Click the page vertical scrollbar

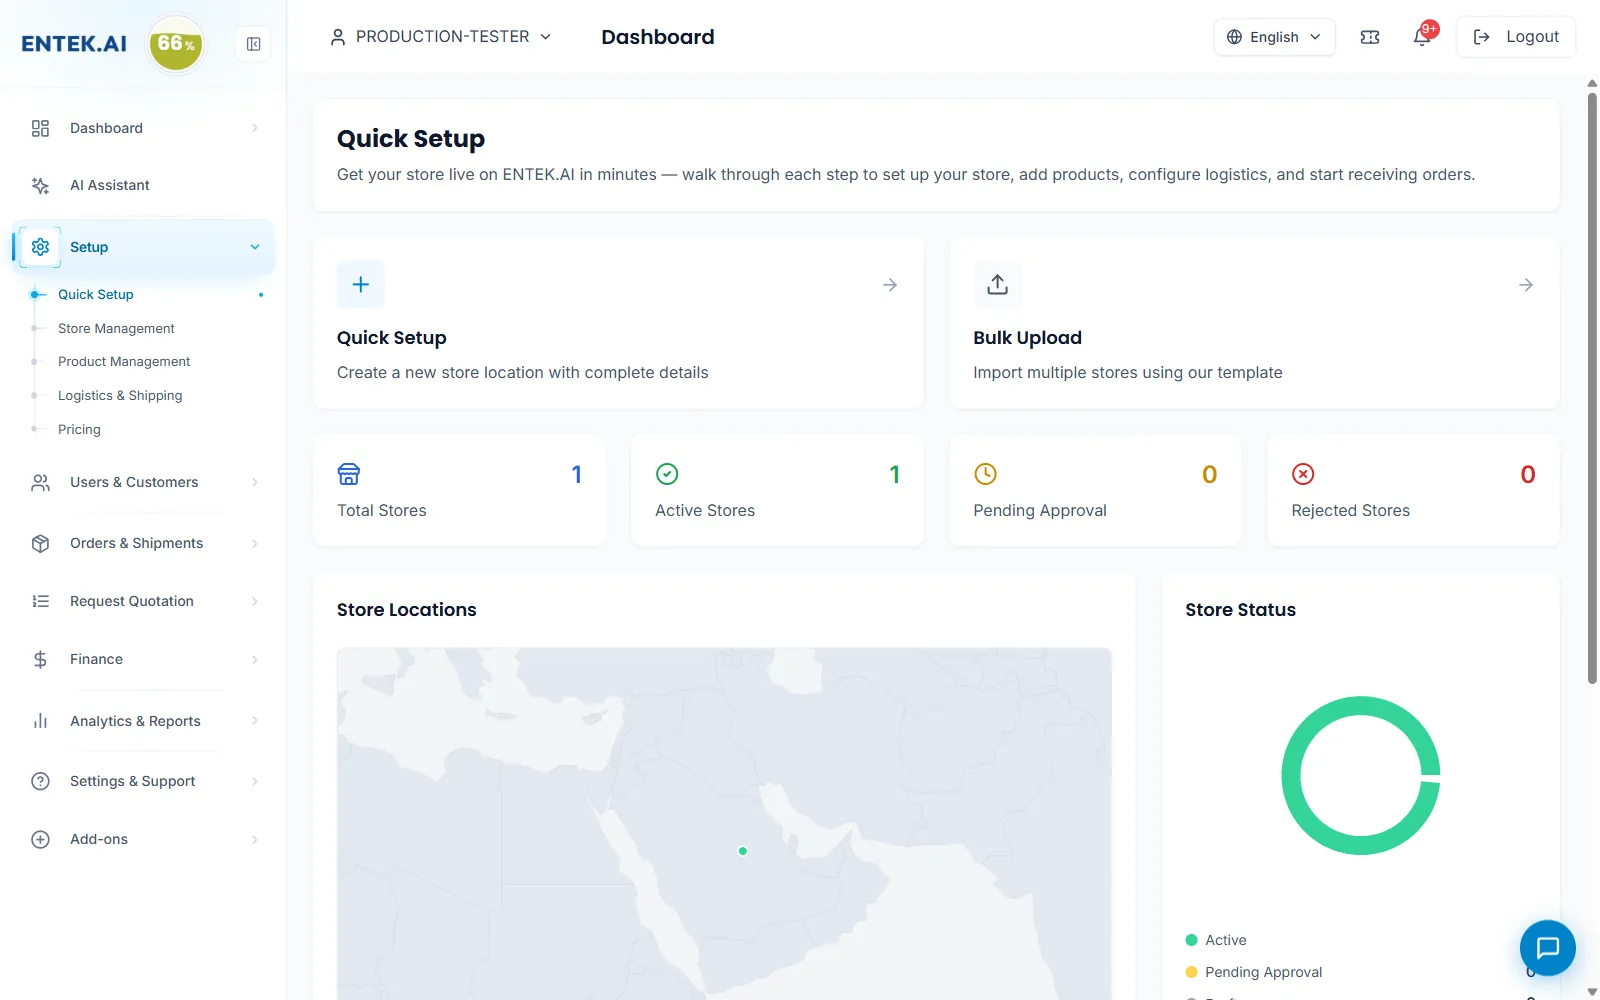pos(1592,387)
